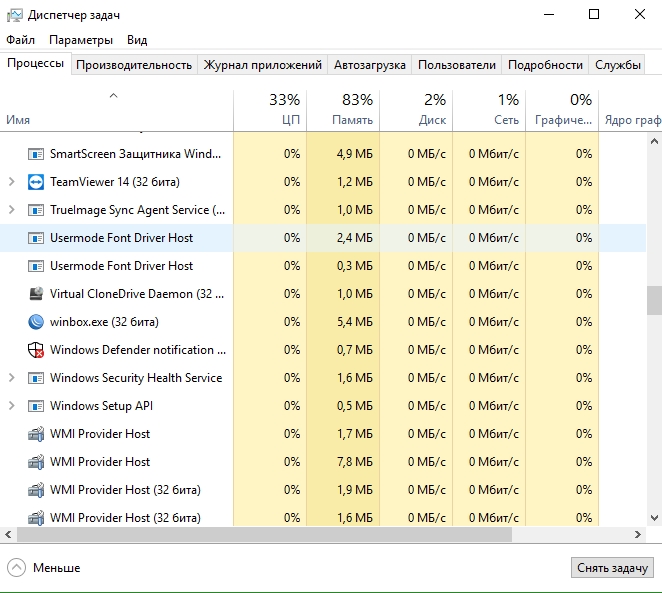662x593 pixels.
Task: Select the Windows Defender notification row name
Action: point(138,350)
